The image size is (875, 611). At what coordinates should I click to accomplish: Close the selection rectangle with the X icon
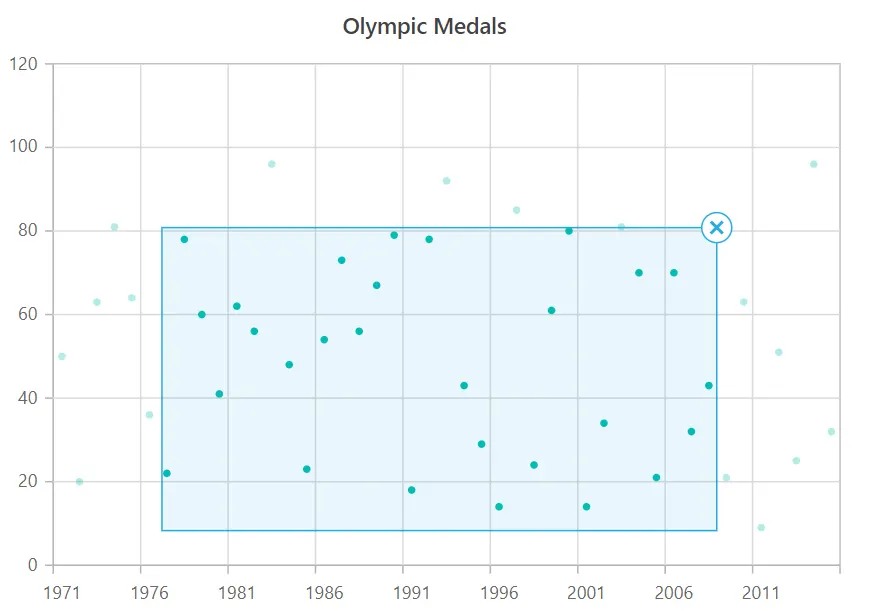(x=717, y=228)
